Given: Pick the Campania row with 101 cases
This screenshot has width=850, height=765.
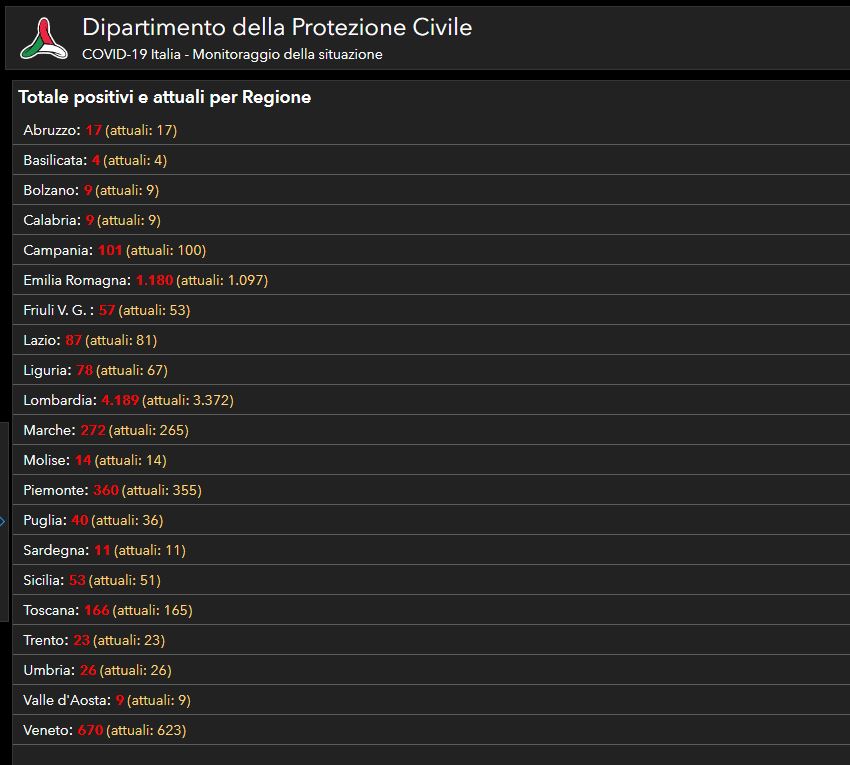Looking at the screenshot, I should (x=431, y=250).
